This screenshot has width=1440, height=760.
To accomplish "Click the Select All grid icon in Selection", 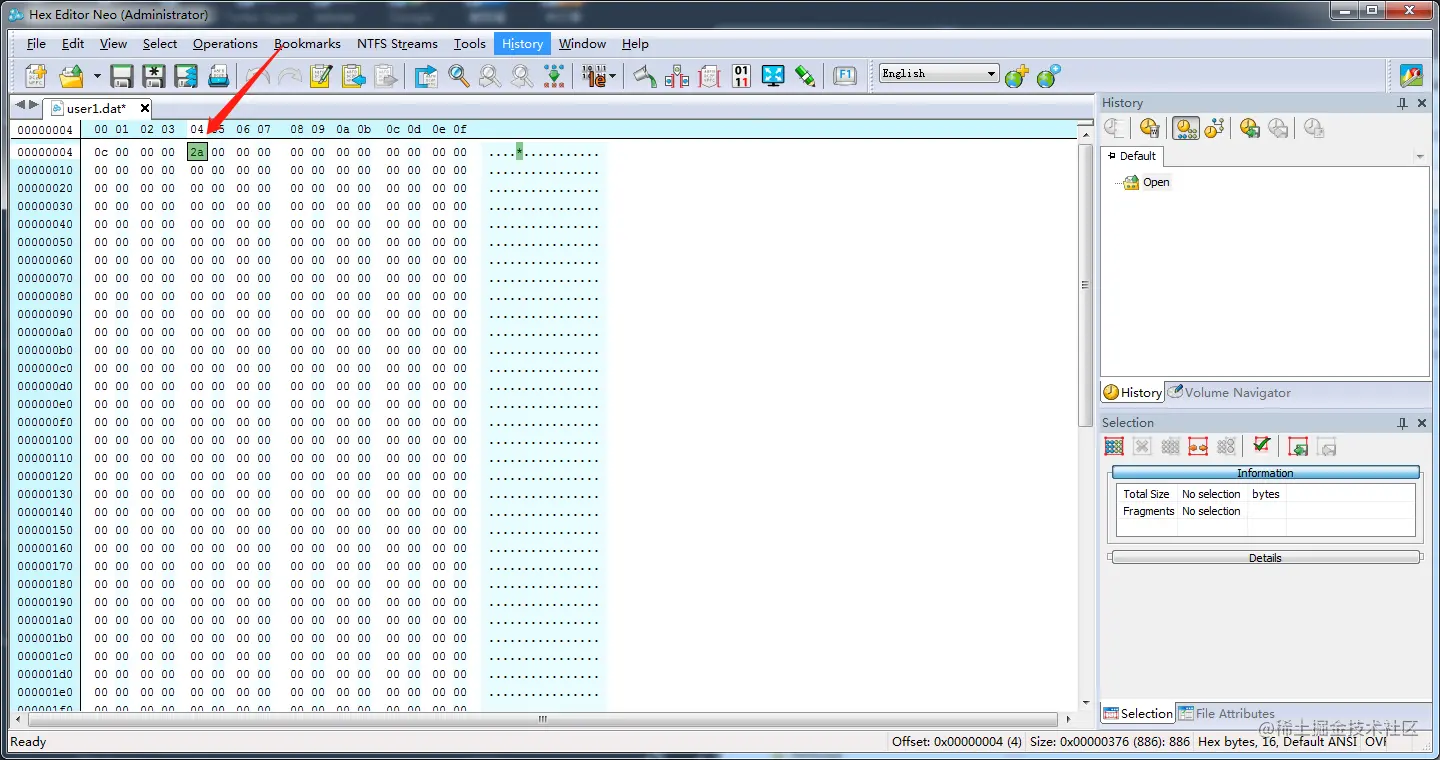I will (1114, 447).
